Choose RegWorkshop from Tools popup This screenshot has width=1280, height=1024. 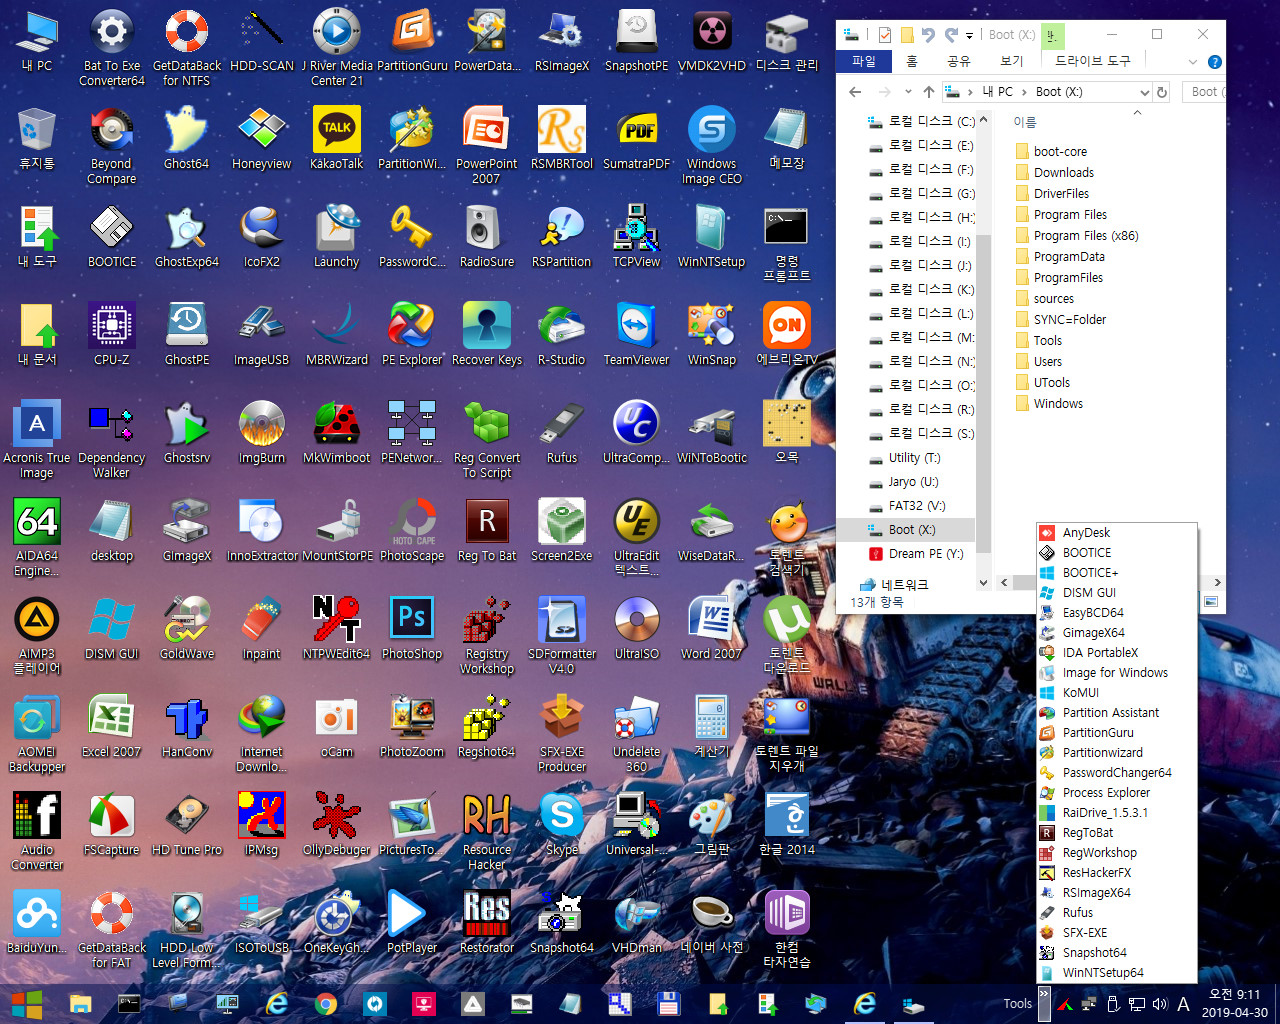[1118, 852]
